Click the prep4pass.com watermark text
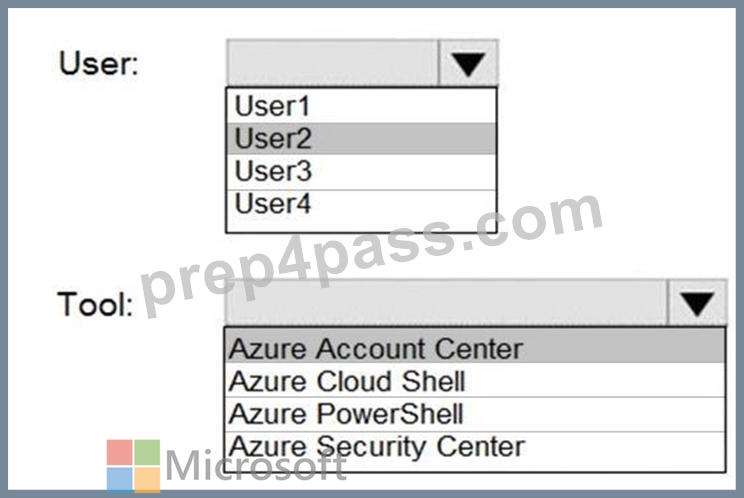744x498 pixels. click(x=371, y=255)
